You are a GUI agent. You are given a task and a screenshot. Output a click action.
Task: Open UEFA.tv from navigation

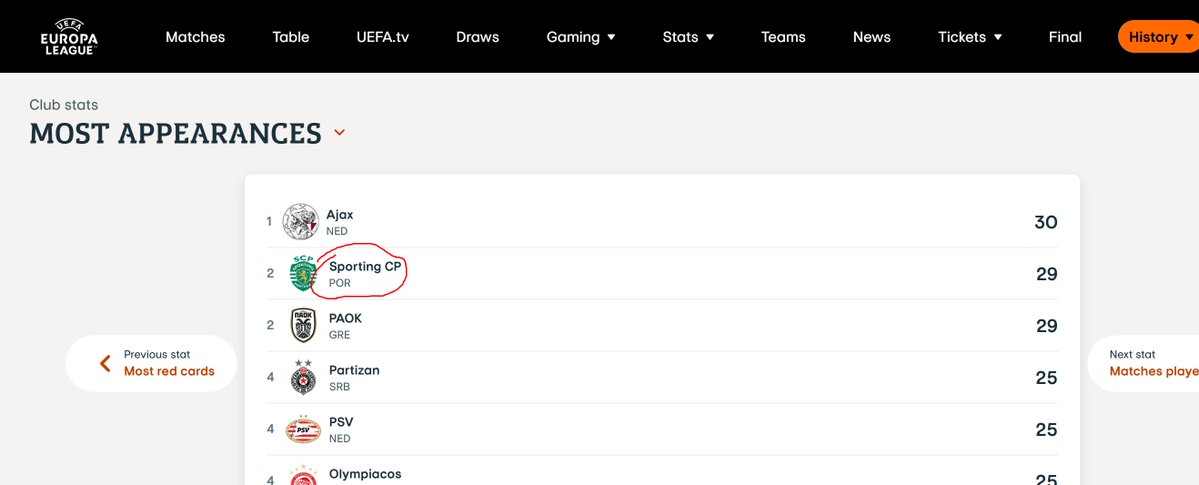(x=382, y=37)
